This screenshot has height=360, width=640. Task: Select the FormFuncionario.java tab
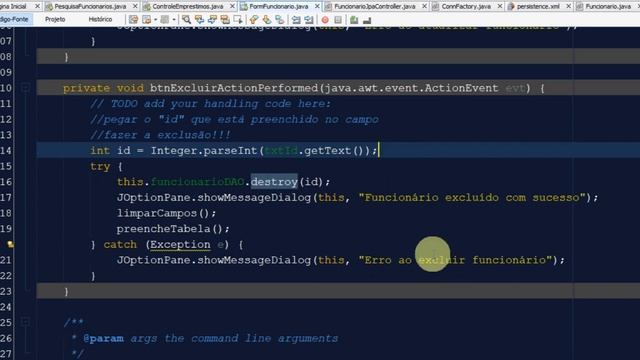tap(279, 6)
